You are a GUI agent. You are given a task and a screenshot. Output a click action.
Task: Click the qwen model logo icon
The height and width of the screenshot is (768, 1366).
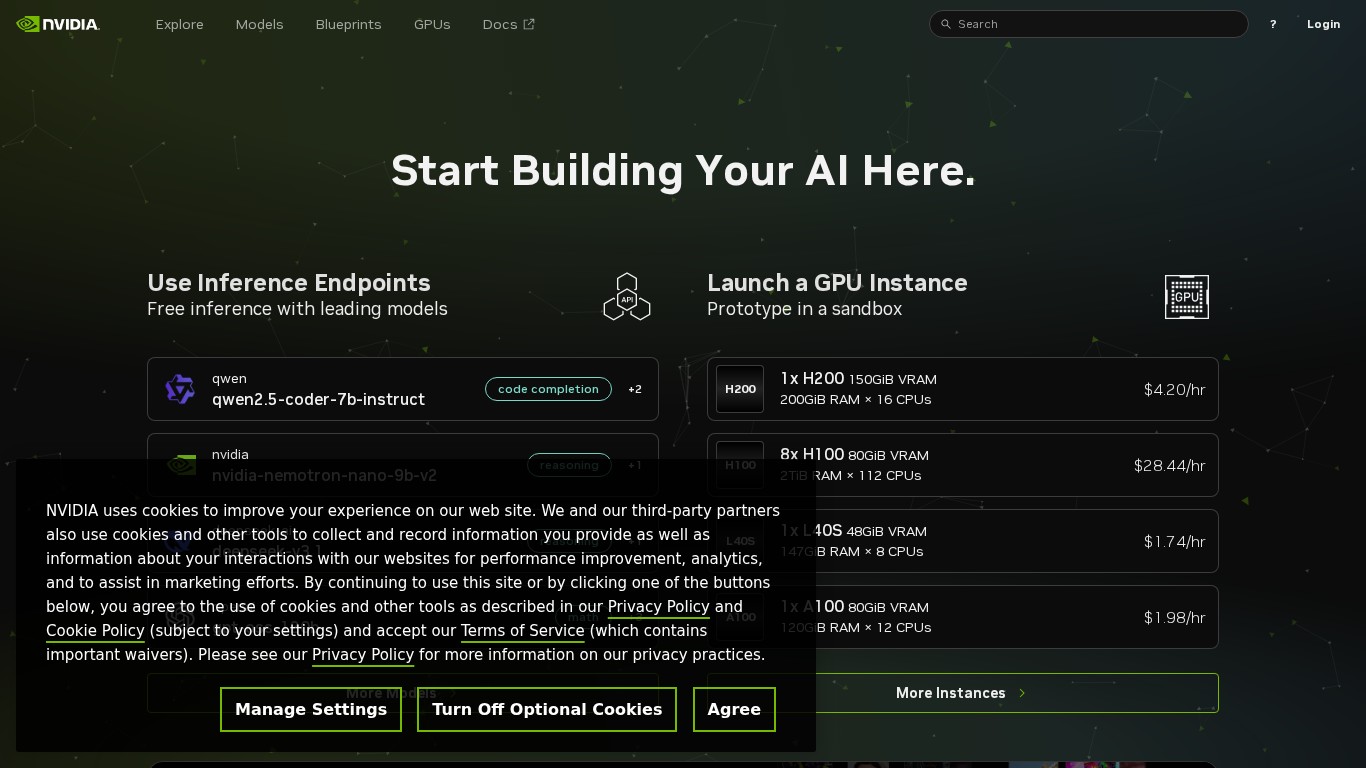[x=180, y=389]
